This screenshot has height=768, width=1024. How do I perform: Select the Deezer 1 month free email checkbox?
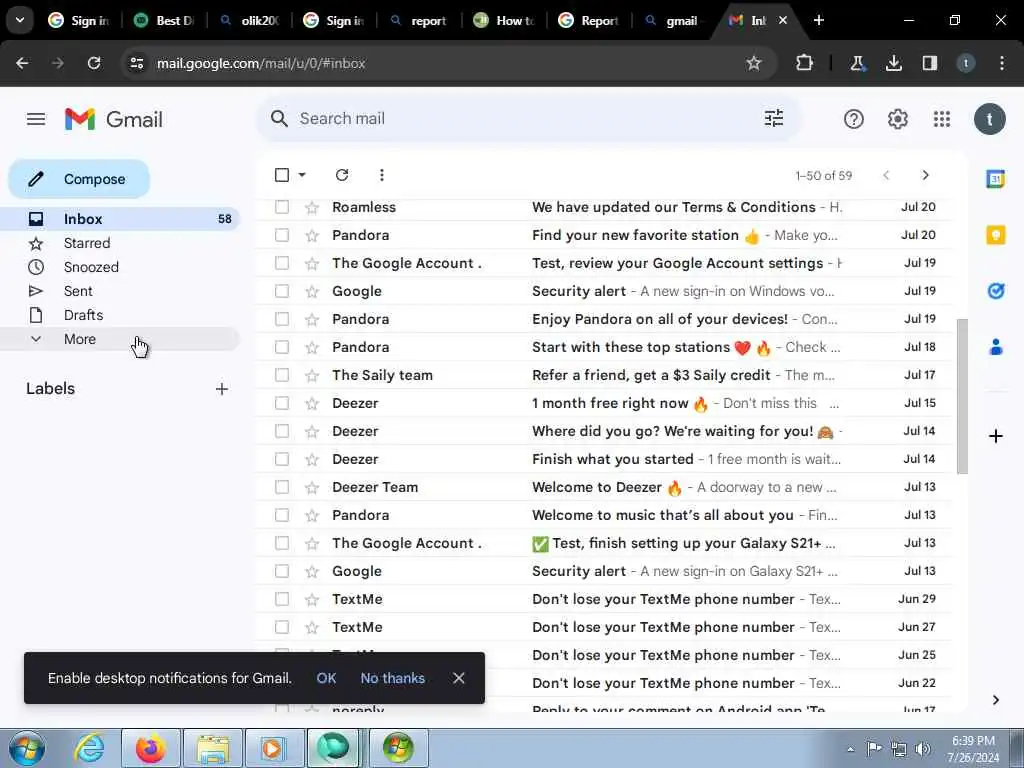[x=282, y=403]
